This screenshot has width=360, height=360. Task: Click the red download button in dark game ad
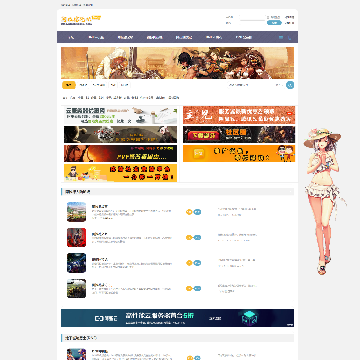pos(204,135)
